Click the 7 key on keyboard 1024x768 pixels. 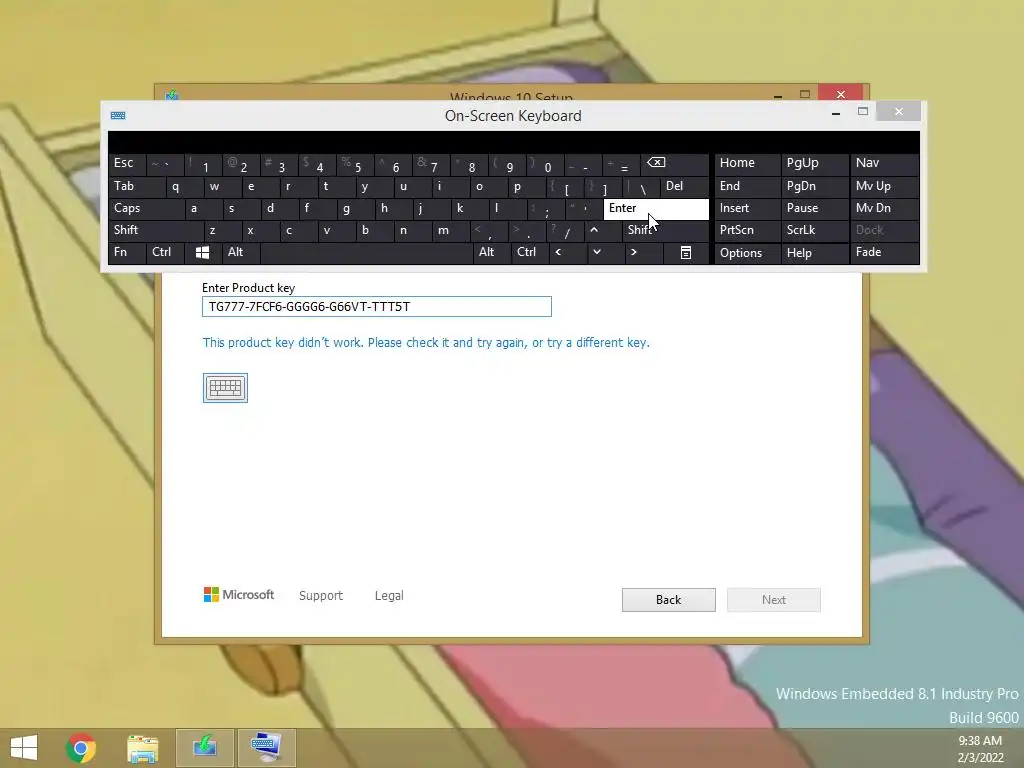[x=432, y=165]
